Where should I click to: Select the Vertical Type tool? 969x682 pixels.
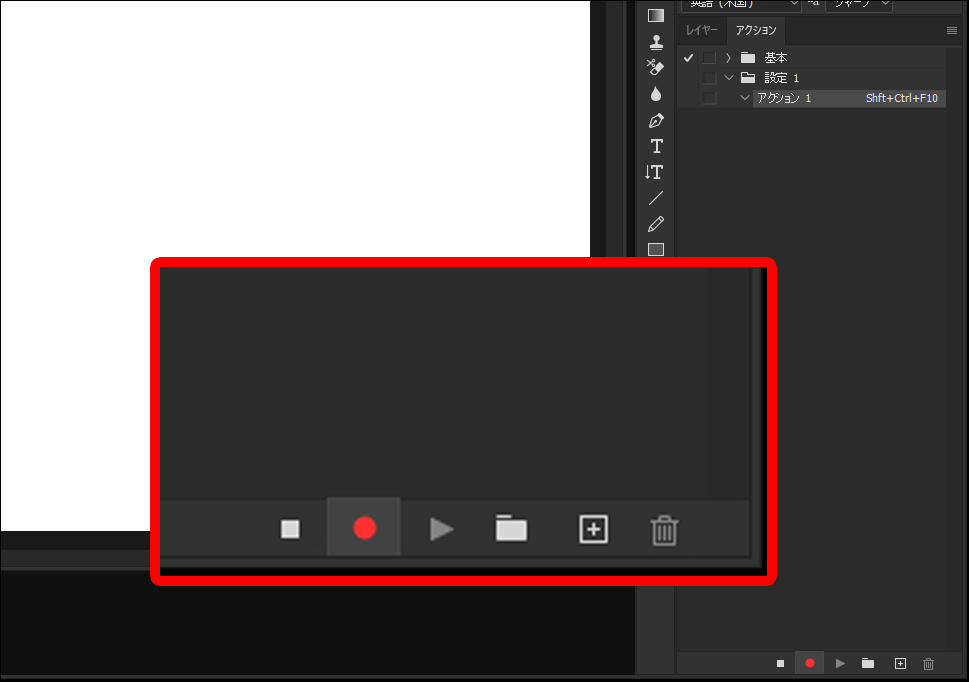[x=655, y=172]
